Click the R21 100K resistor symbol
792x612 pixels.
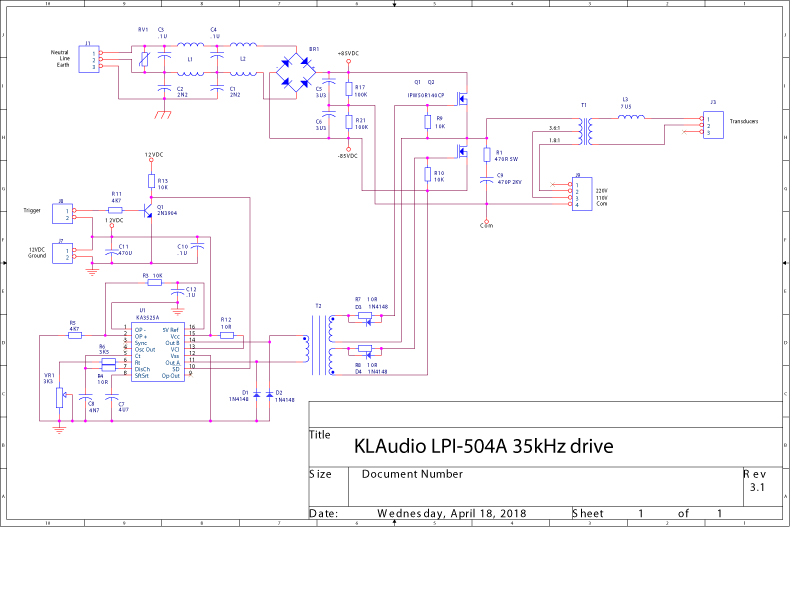point(349,122)
